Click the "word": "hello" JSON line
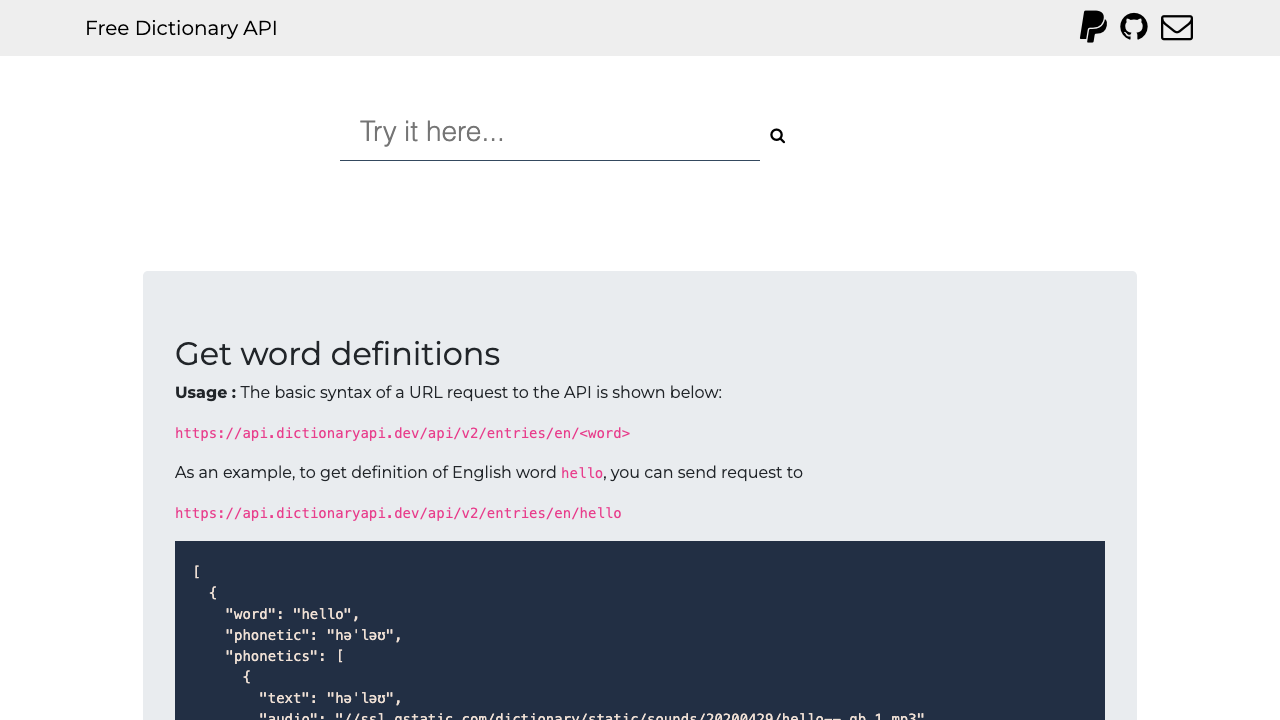This screenshot has height=720, width=1280. point(292,614)
